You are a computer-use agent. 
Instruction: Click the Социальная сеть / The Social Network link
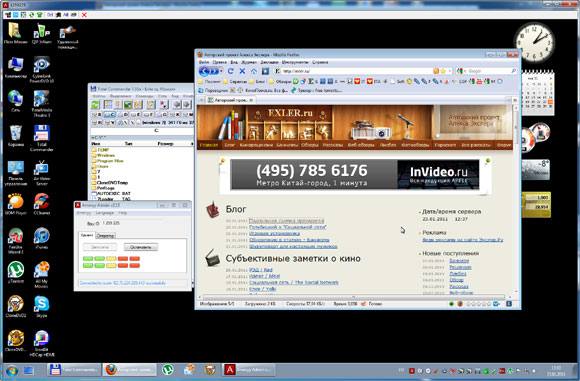pos(294,282)
